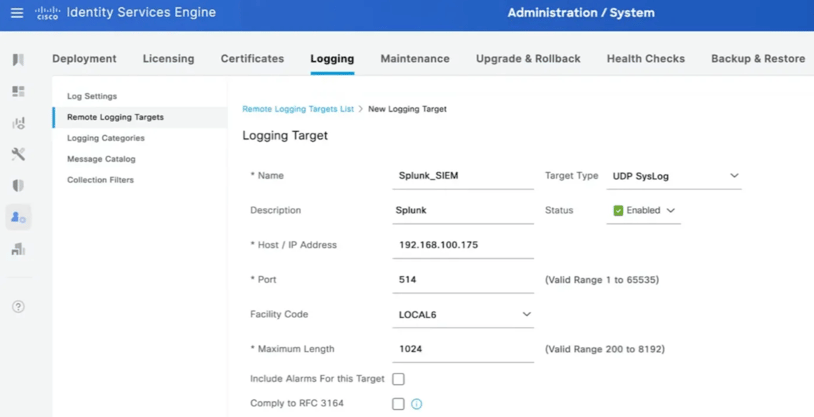
Task: Click the Description field containing Splunk
Action: pyautogui.click(x=463, y=210)
